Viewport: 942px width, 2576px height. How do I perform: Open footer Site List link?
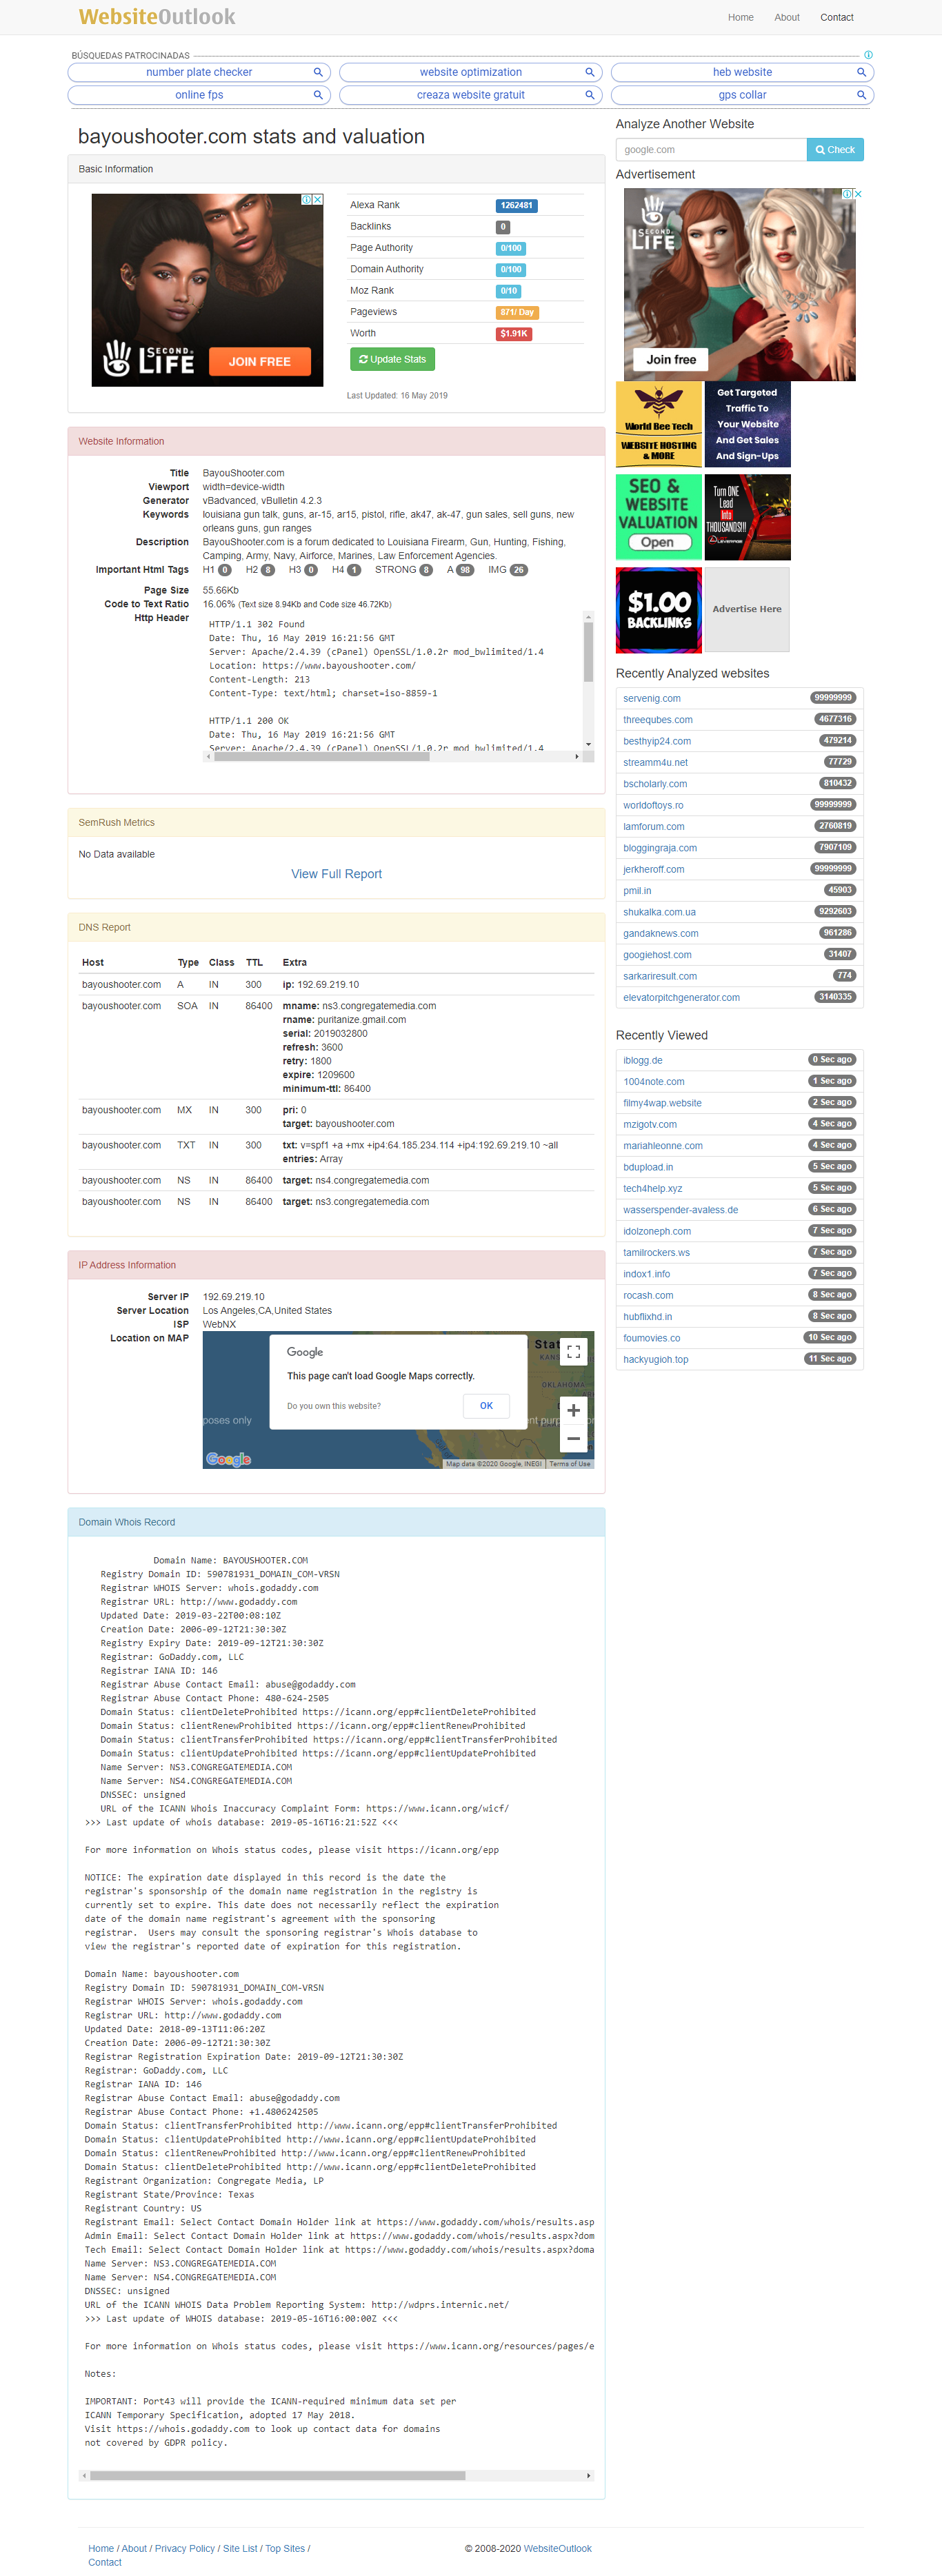coord(240,2549)
